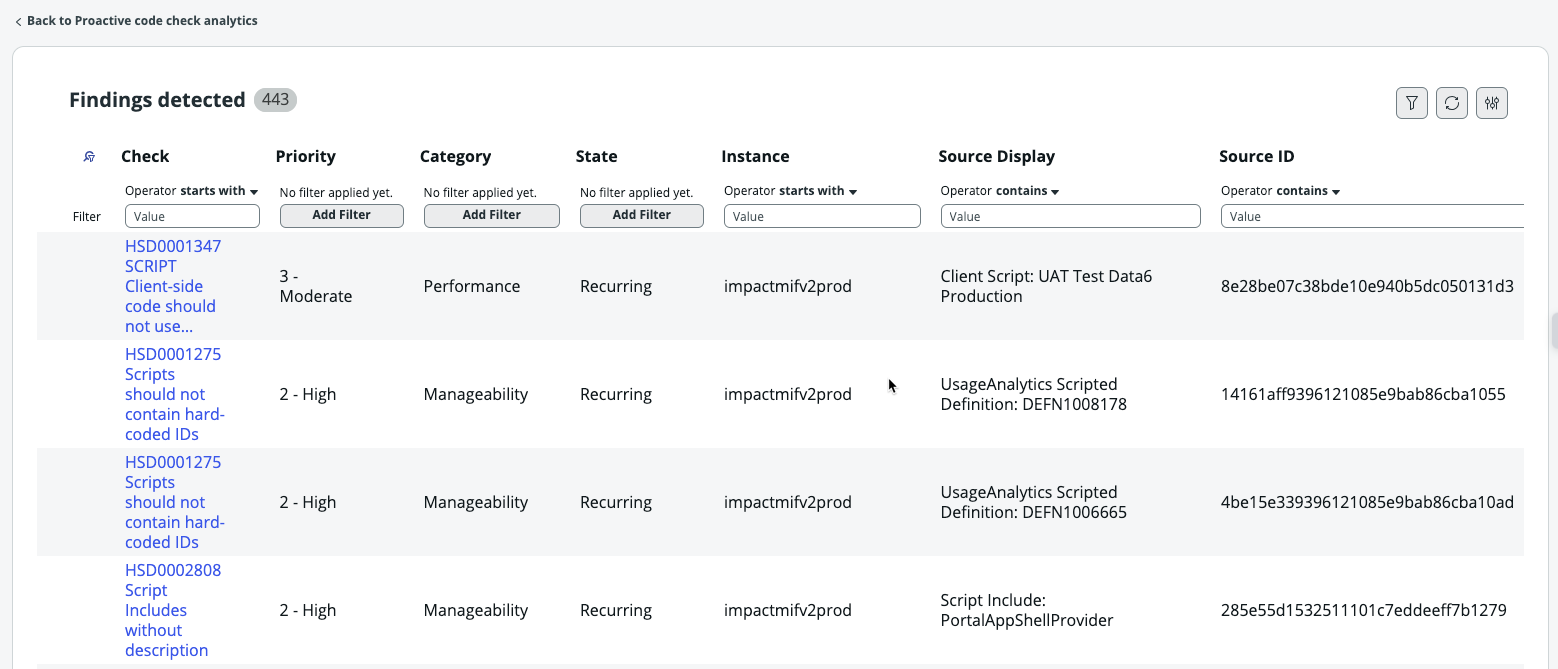Refresh the findings list

pyautogui.click(x=1452, y=103)
